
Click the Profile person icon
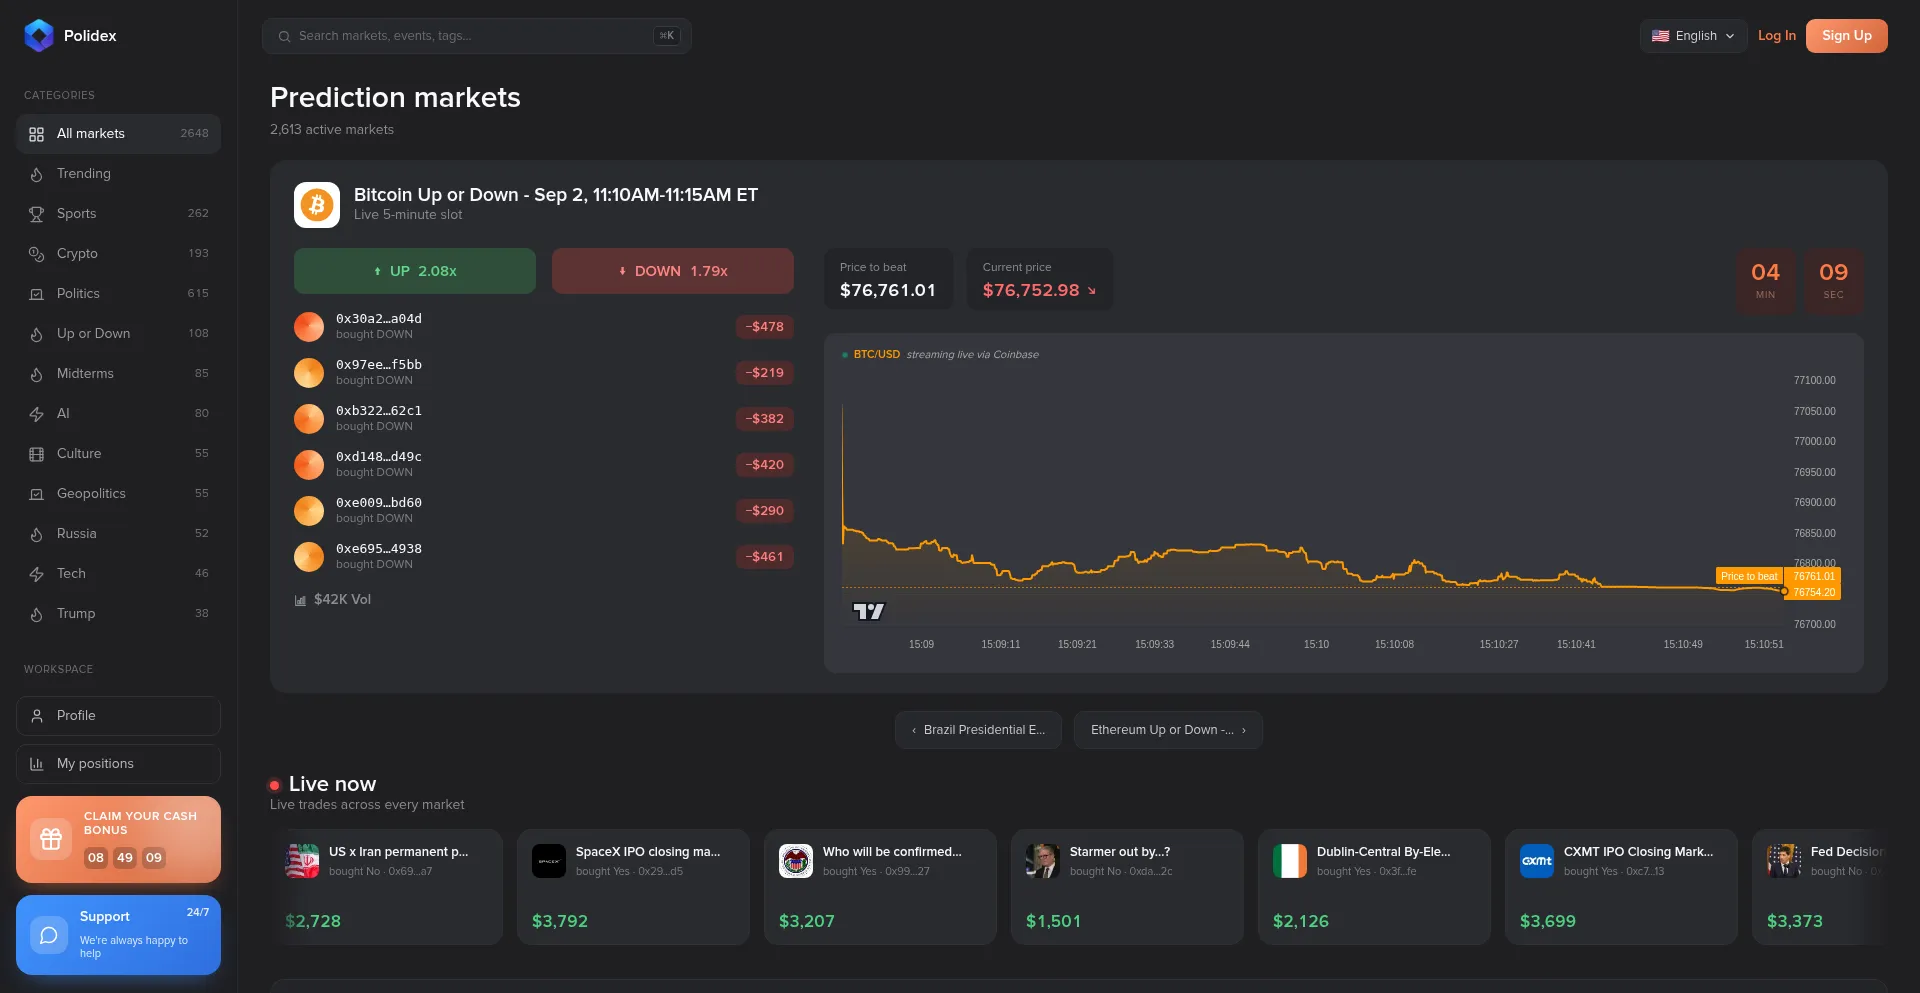(37, 716)
